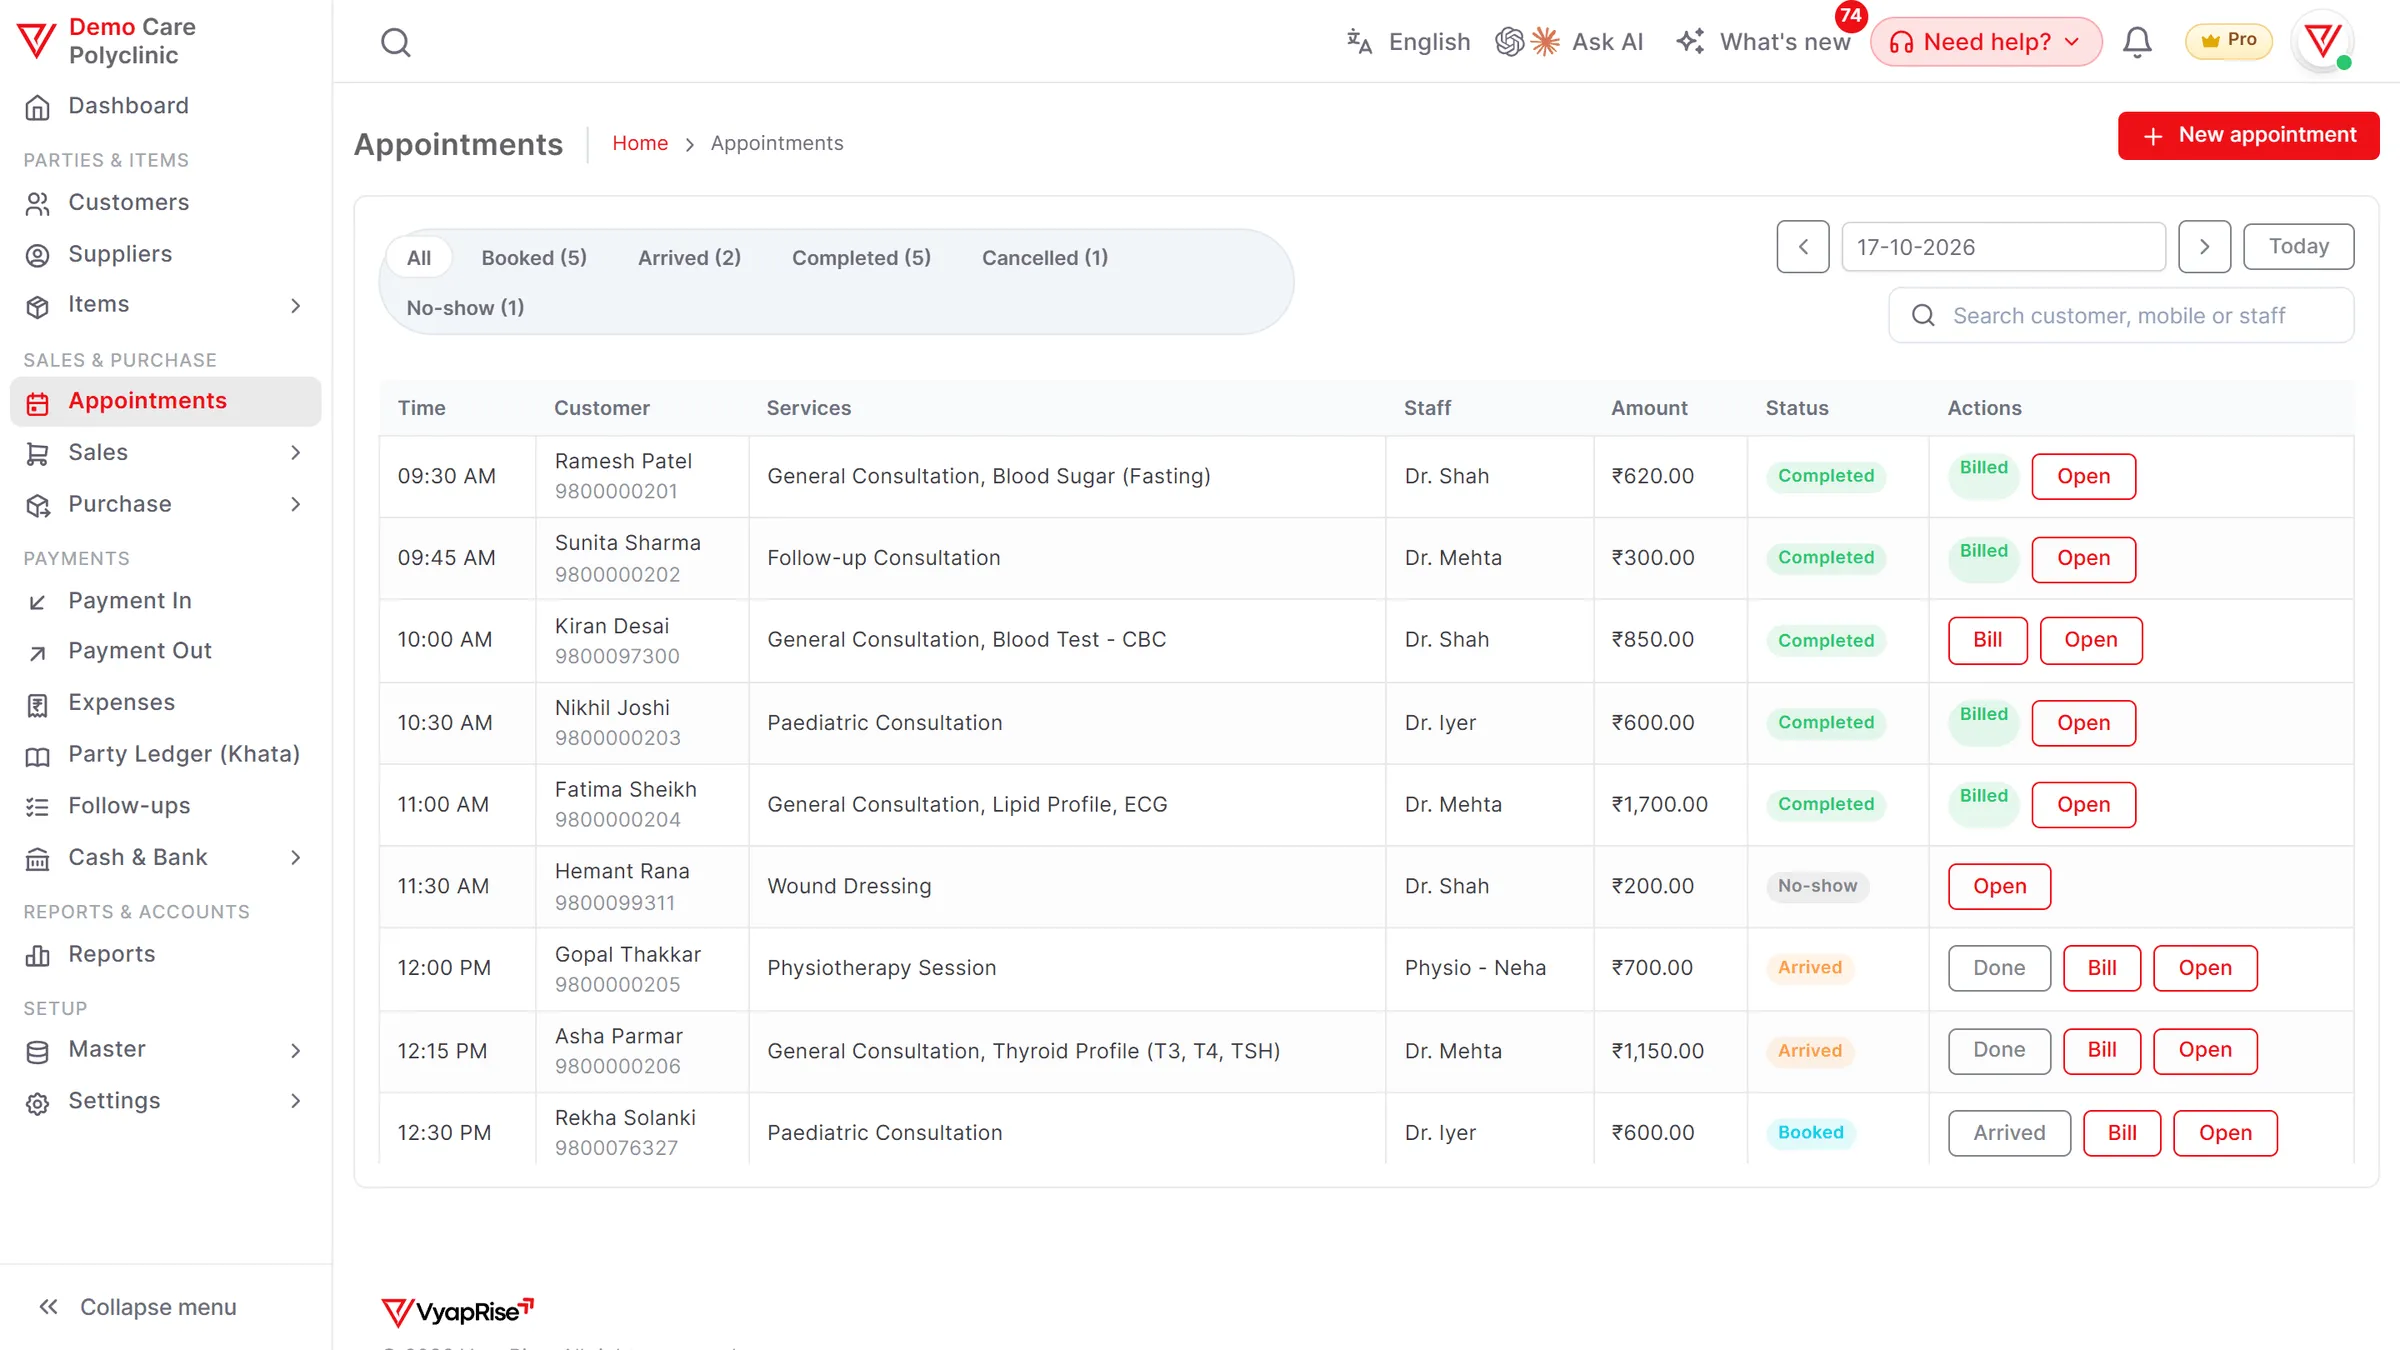The image size is (2400, 1350).
Task: Click the Reports bar chart icon
Action: (37, 956)
